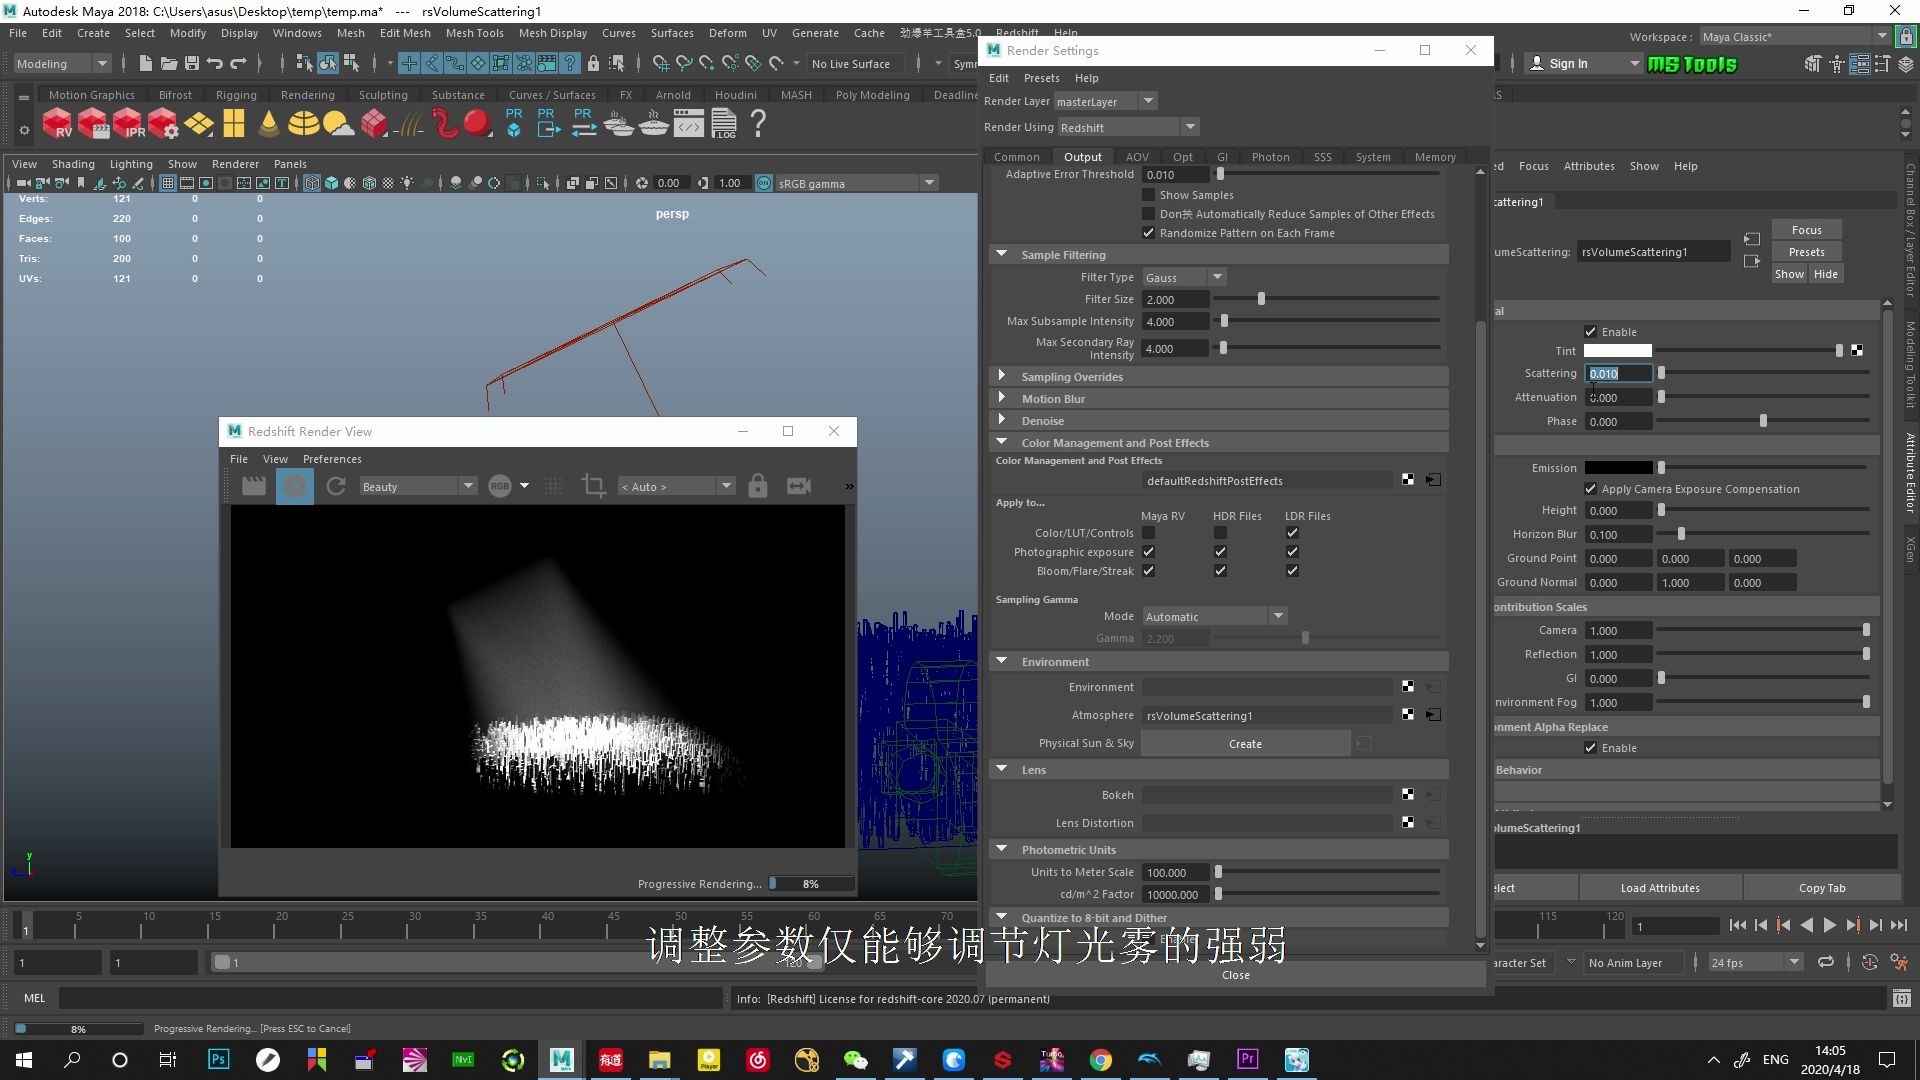Enable the Show Samples checkbox
The image size is (1920, 1080).
(x=1149, y=195)
